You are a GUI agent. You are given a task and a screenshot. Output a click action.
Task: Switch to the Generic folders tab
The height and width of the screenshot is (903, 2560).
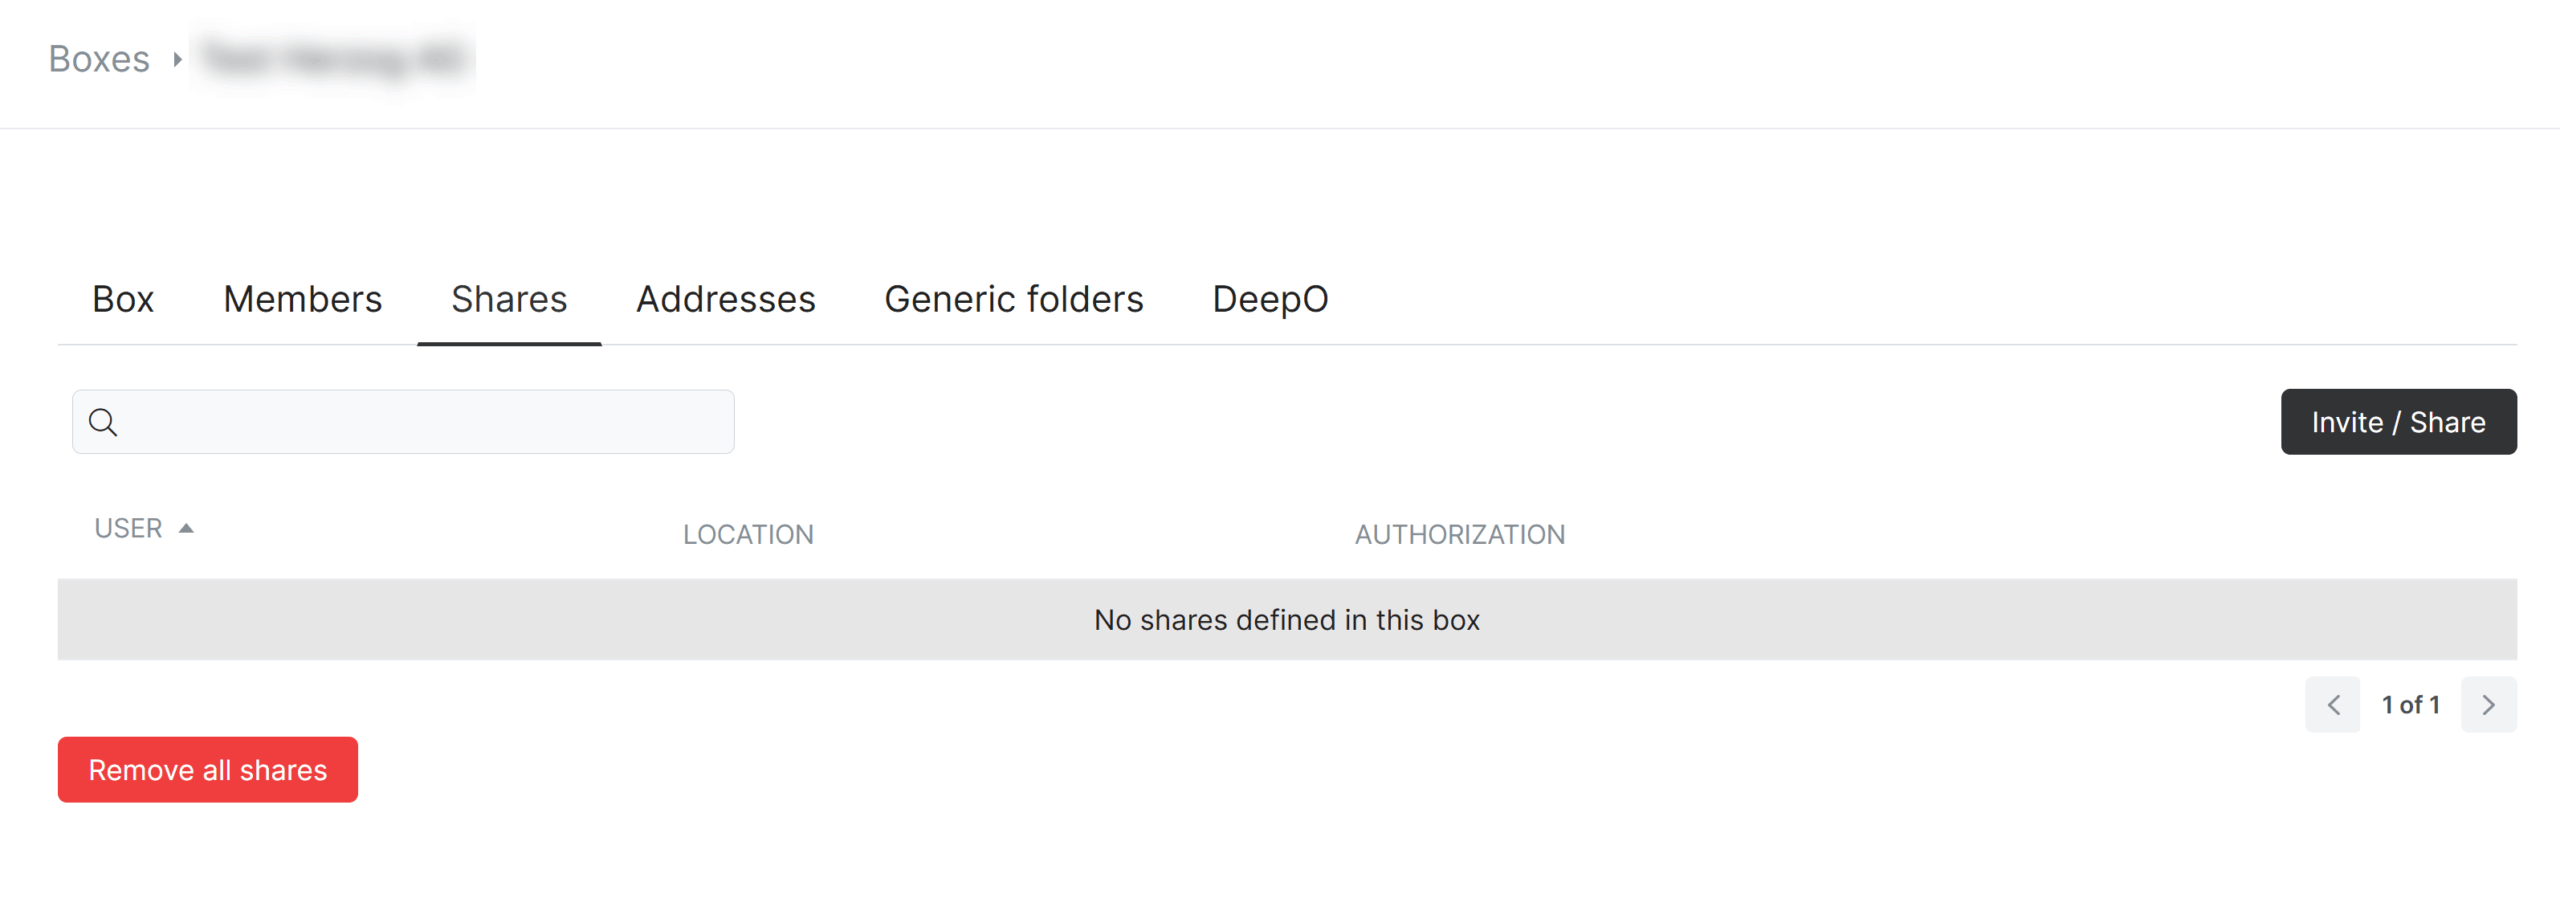(x=1014, y=299)
